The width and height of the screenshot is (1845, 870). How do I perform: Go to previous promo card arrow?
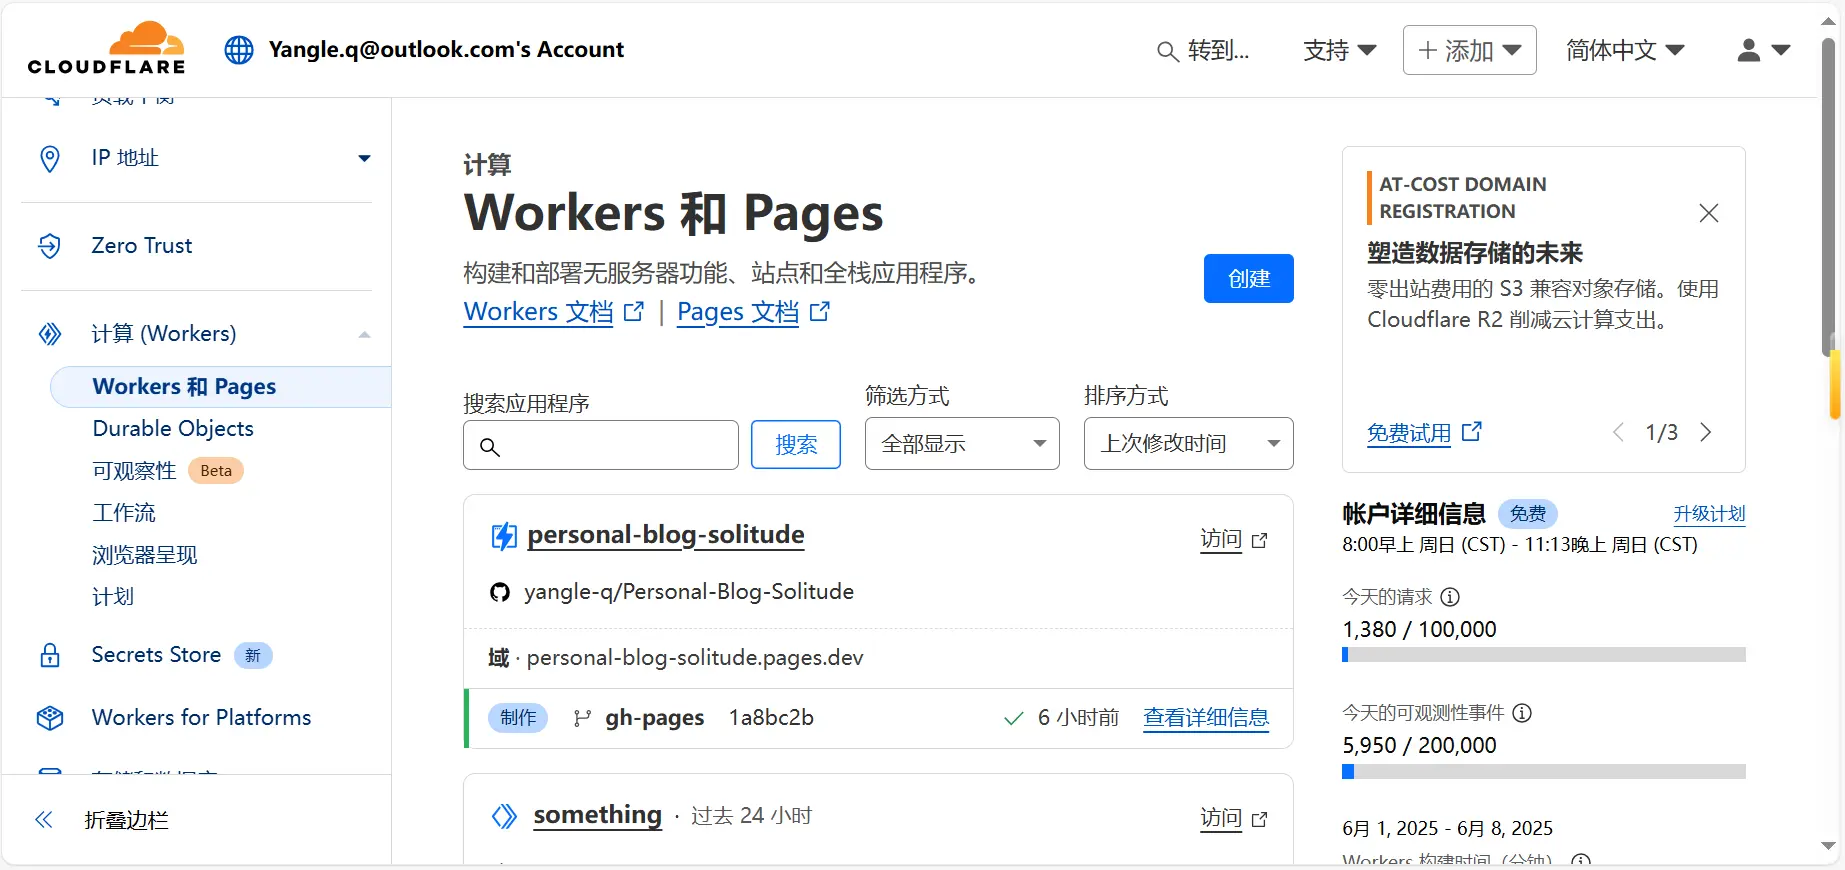[1618, 432]
